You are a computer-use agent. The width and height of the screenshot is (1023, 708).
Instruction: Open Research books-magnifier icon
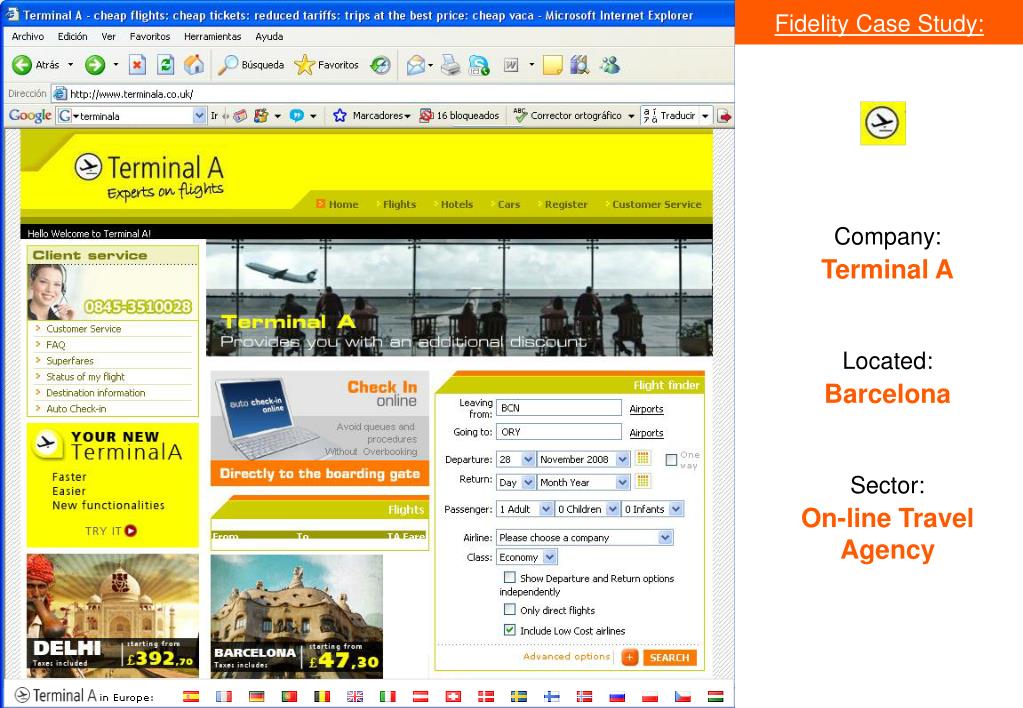pyautogui.click(x=580, y=65)
